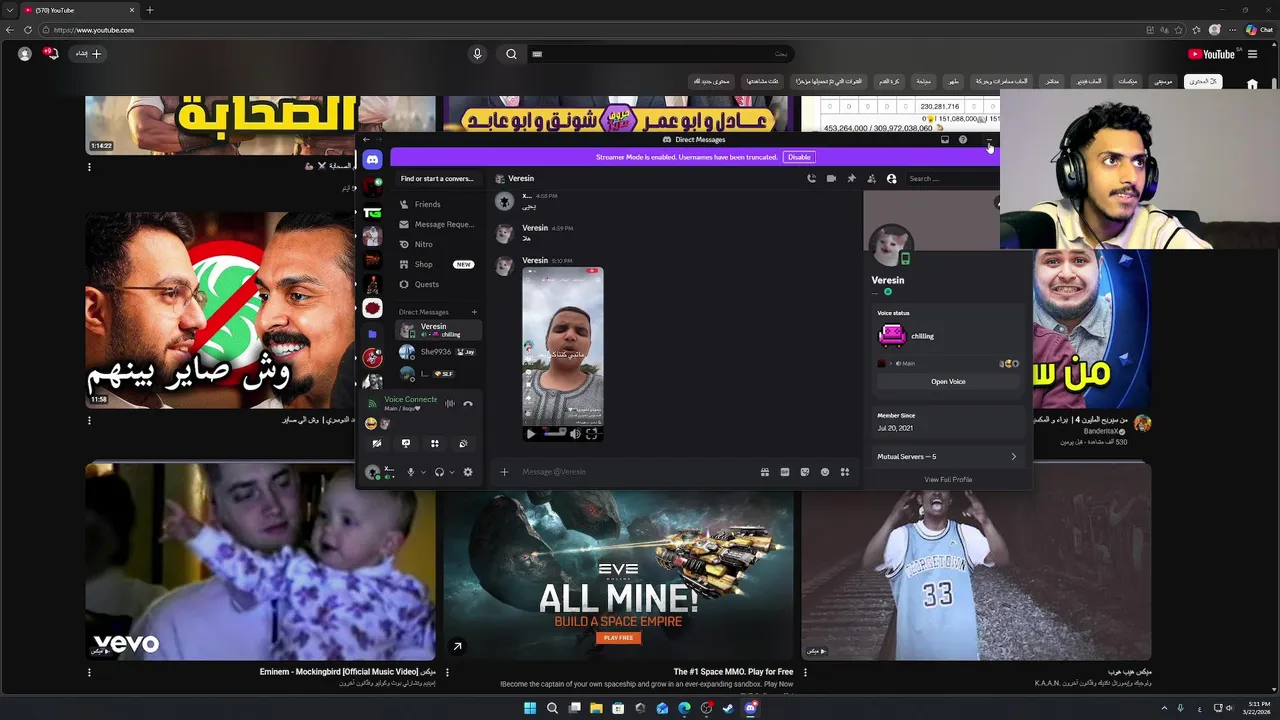The height and width of the screenshot is (720, 1280).
Task: Open apps launcher in message bar
Action: [845, 472]
